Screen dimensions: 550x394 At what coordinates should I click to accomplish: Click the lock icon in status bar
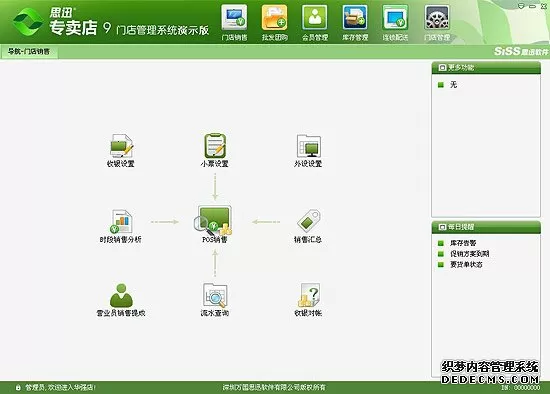18,388
